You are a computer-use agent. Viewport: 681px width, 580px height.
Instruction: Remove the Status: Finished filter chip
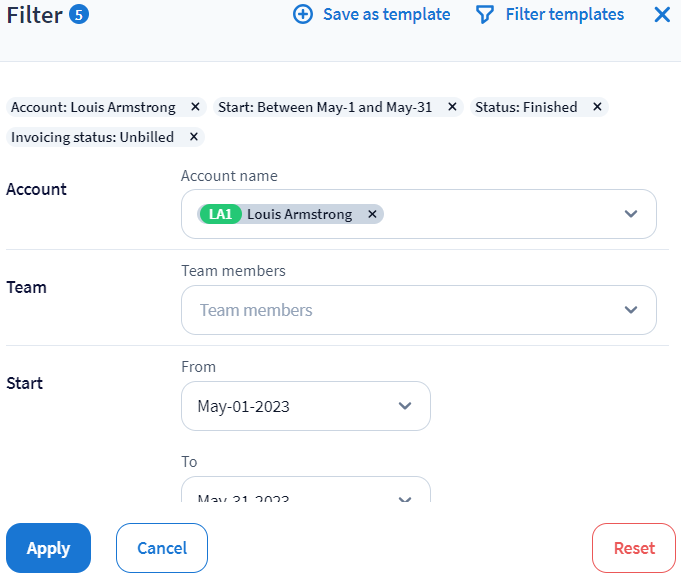click(x=597, y=107)
